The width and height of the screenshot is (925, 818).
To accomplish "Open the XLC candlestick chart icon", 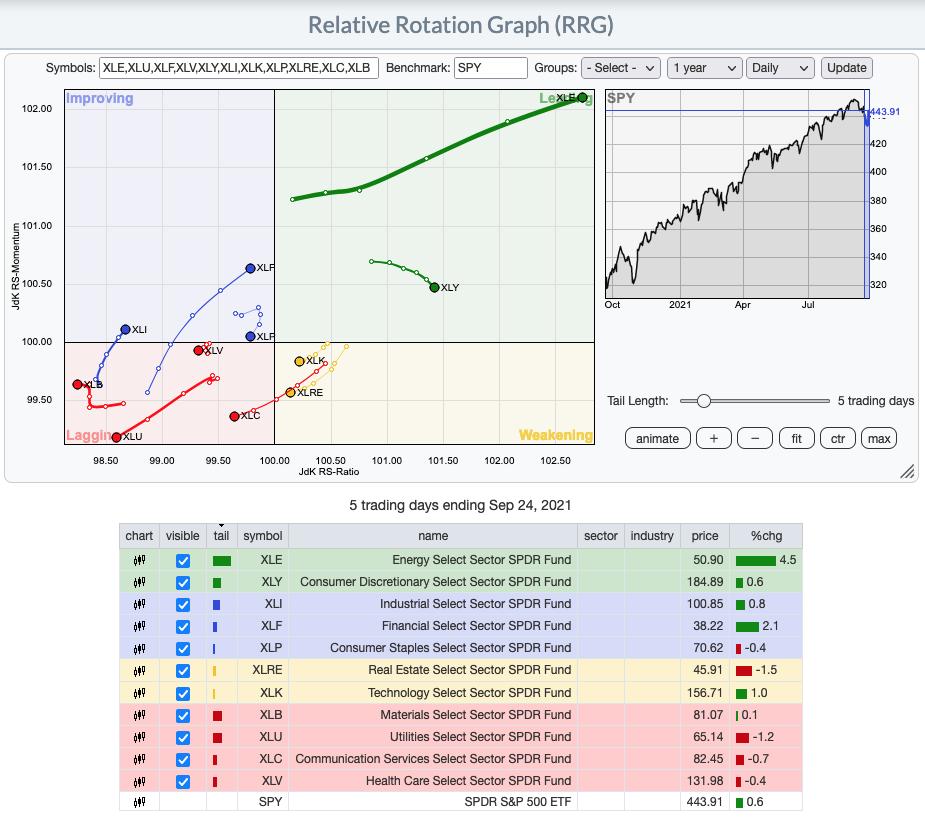I will [x=139, y=759].
